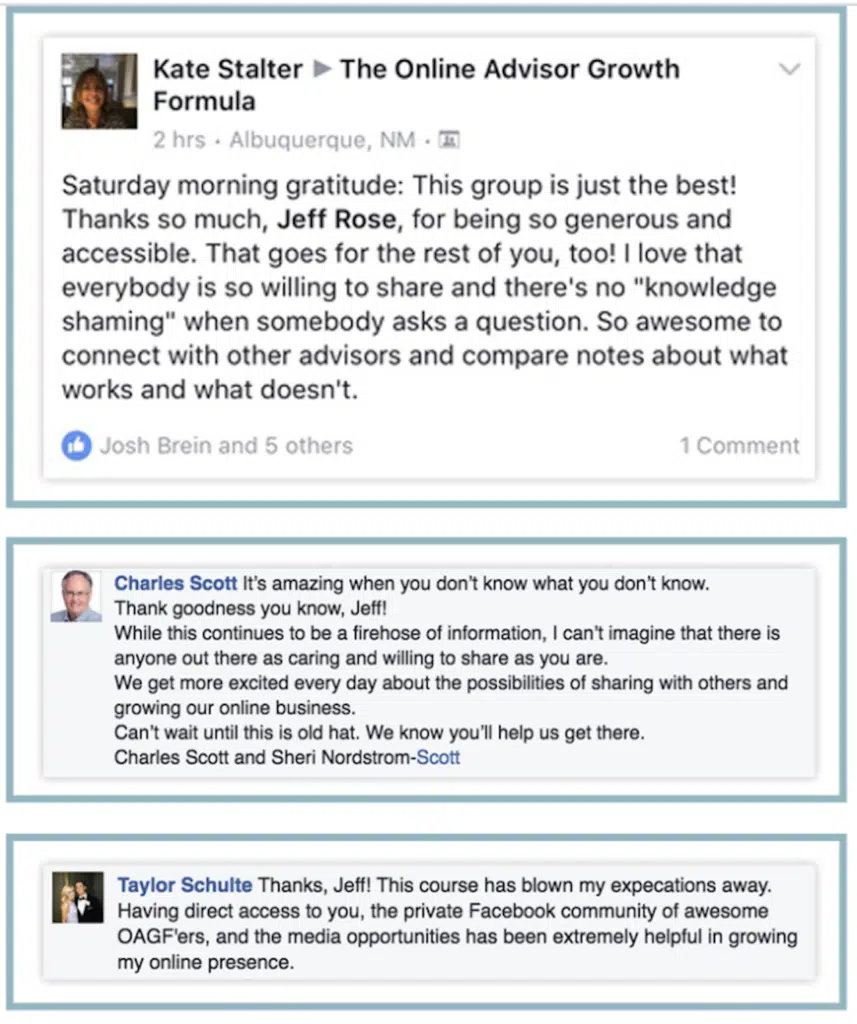Image resolution: width=857 pixels, height=1024 pixels.
Task: Open the post options chevron menu
Action: pos(789,70)
